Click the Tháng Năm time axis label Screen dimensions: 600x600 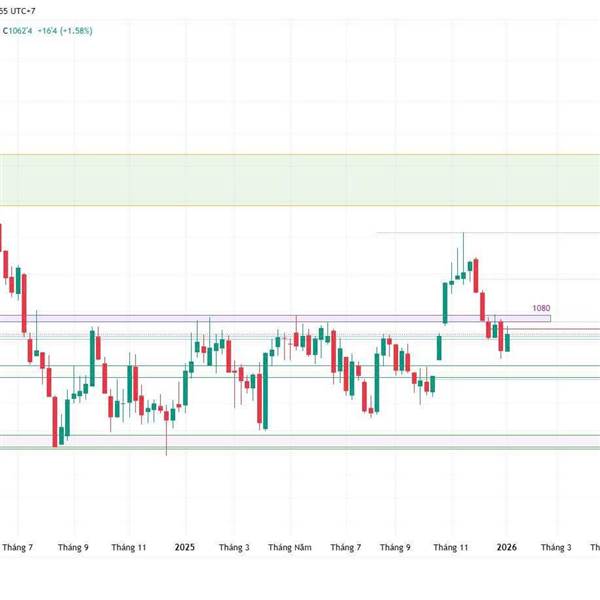290,547
